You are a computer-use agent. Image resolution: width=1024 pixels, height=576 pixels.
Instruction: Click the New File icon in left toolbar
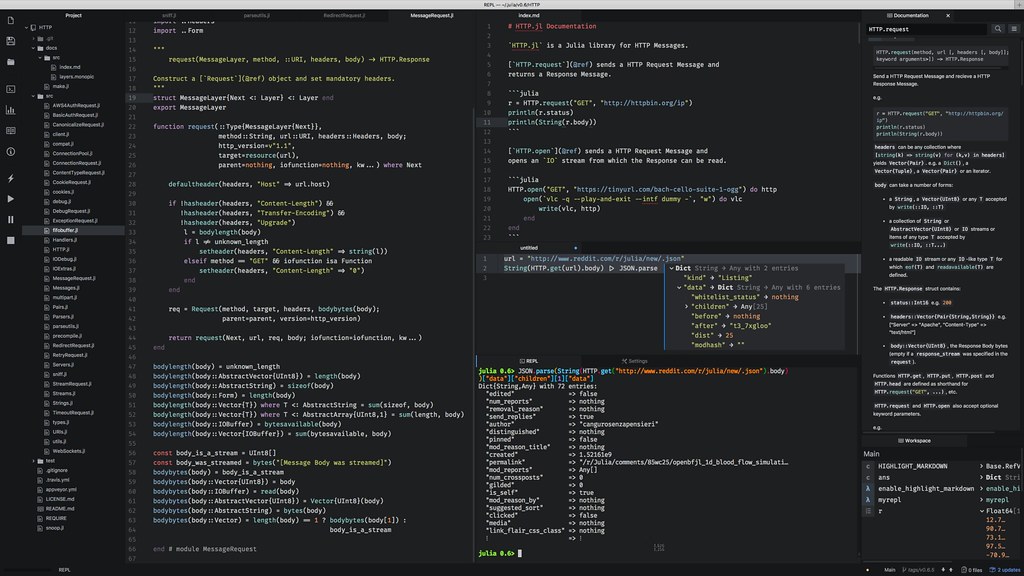(x=10, y=20)
